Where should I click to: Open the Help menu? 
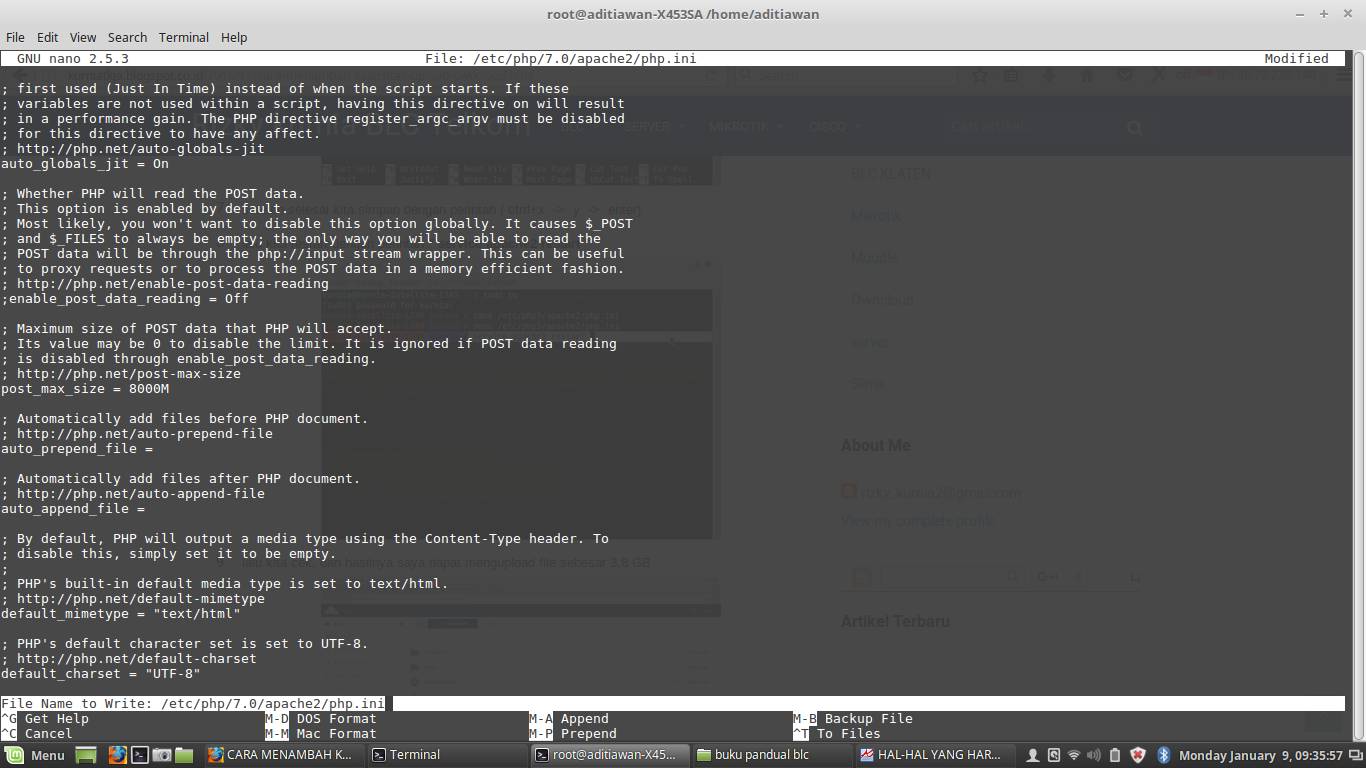234,37
